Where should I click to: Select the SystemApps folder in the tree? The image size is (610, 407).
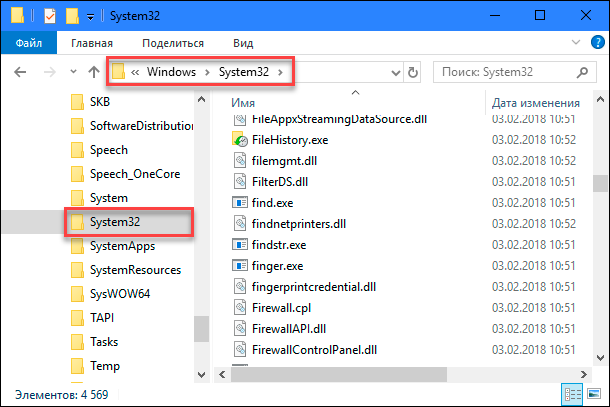pos(113,246)
